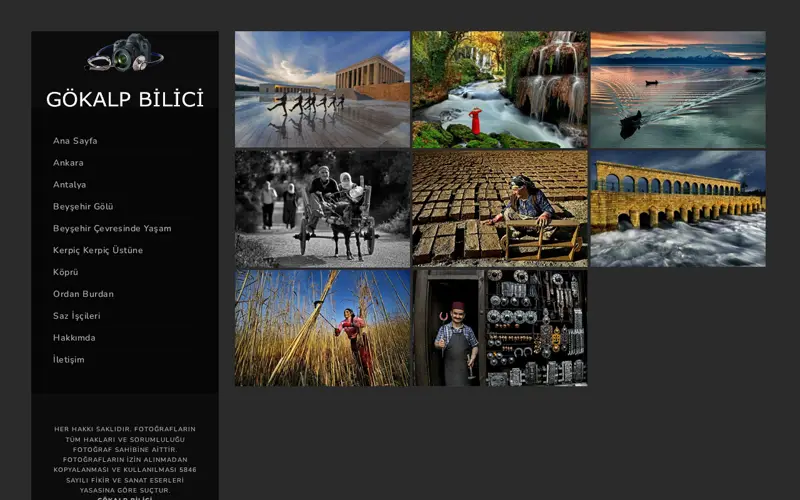Go to Saz İşçileri gallery
Image resolution: width=800 pixels, height=500 pixels.
[x=77, y=316]
